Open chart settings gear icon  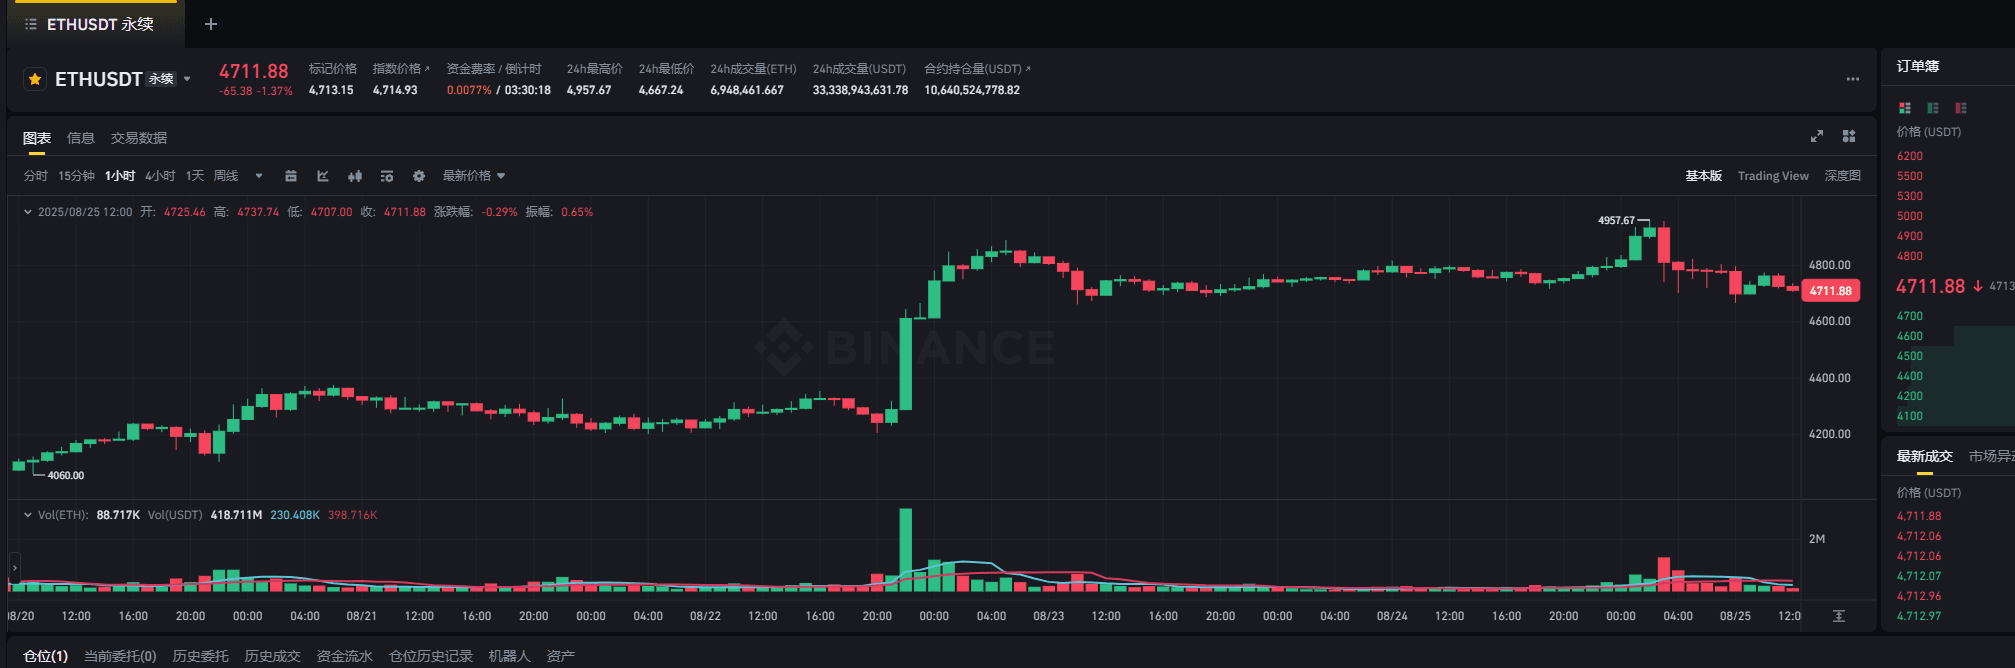point(419,176)
